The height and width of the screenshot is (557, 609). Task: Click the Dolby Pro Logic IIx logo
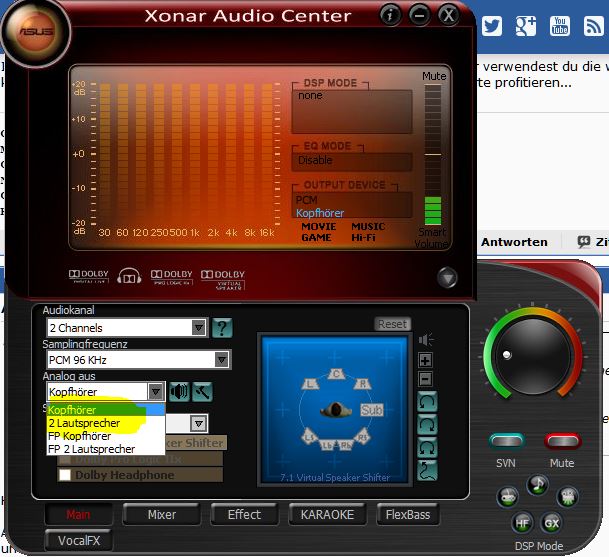coord(171,277)
